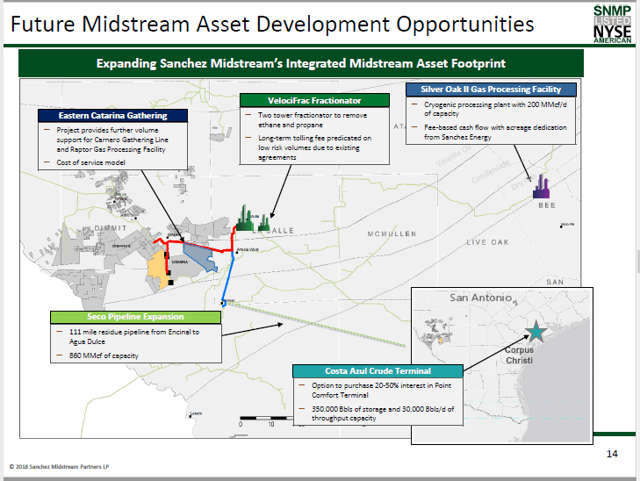
Task: Select the Eastern Catarina Gathering header
Action: click(x=113, y=116)
